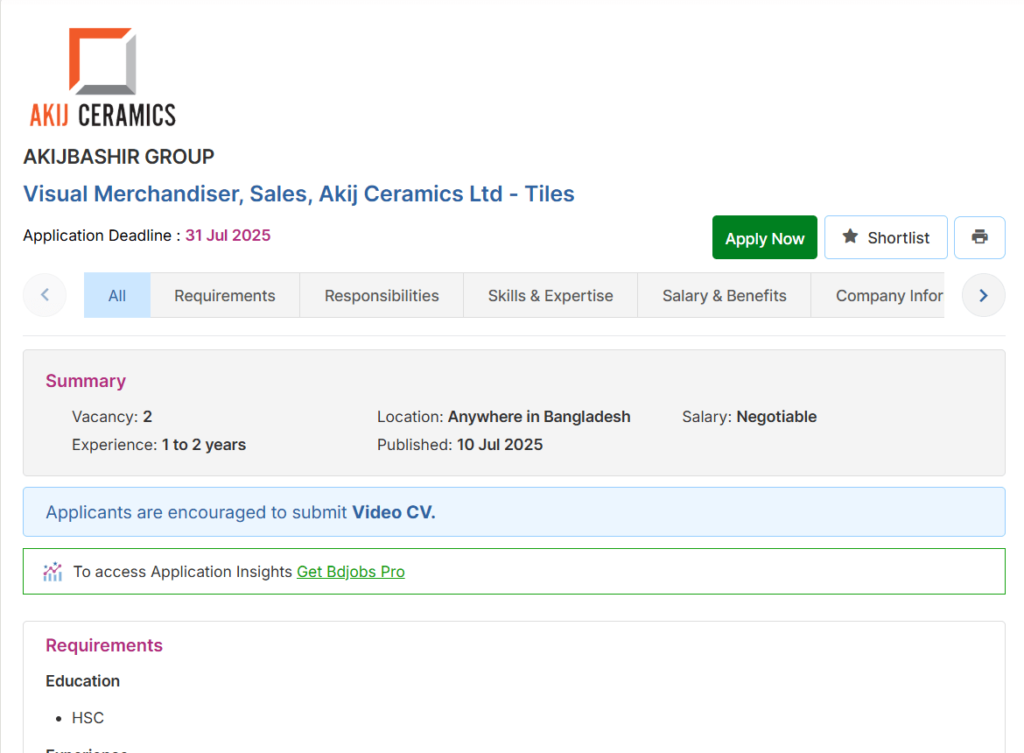Click location Anywhere in Bangladesh
This screenshot has height=753, width=1024.
tap(504, 417)
